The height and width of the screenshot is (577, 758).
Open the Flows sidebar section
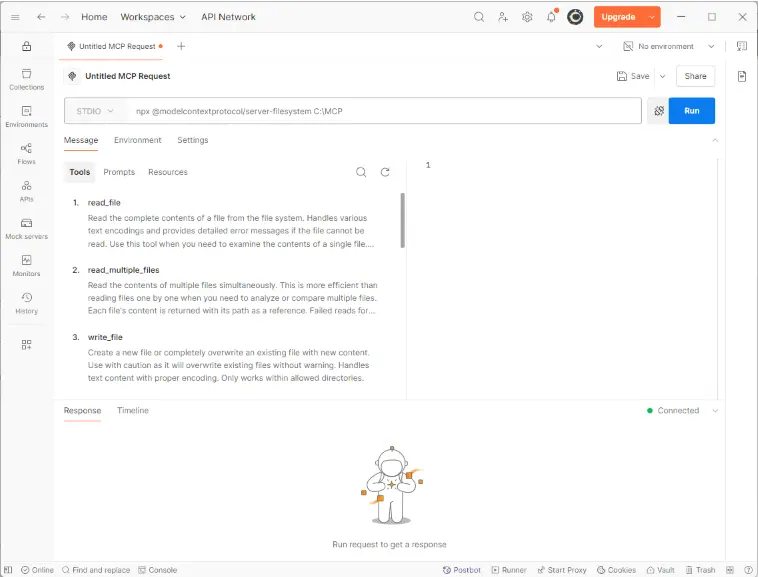[x=27, y=154]
